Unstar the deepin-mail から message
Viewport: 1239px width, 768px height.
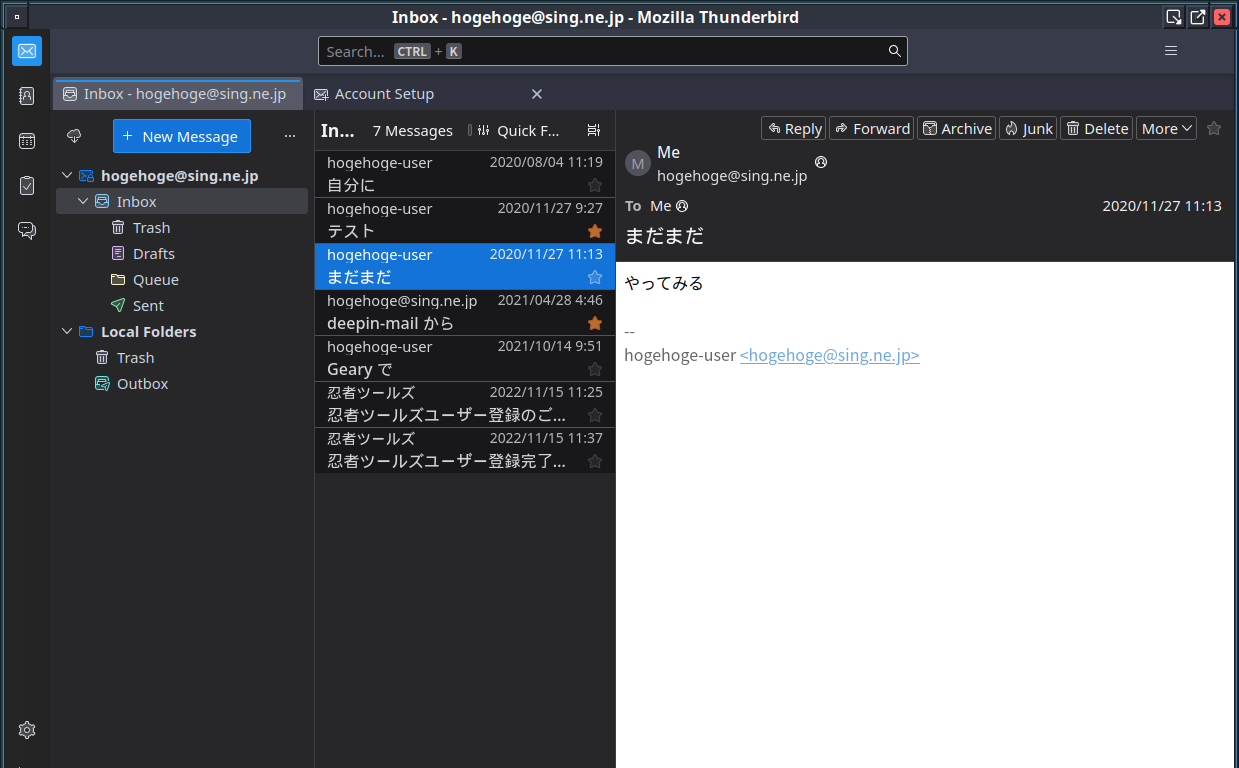click(595, 323)
